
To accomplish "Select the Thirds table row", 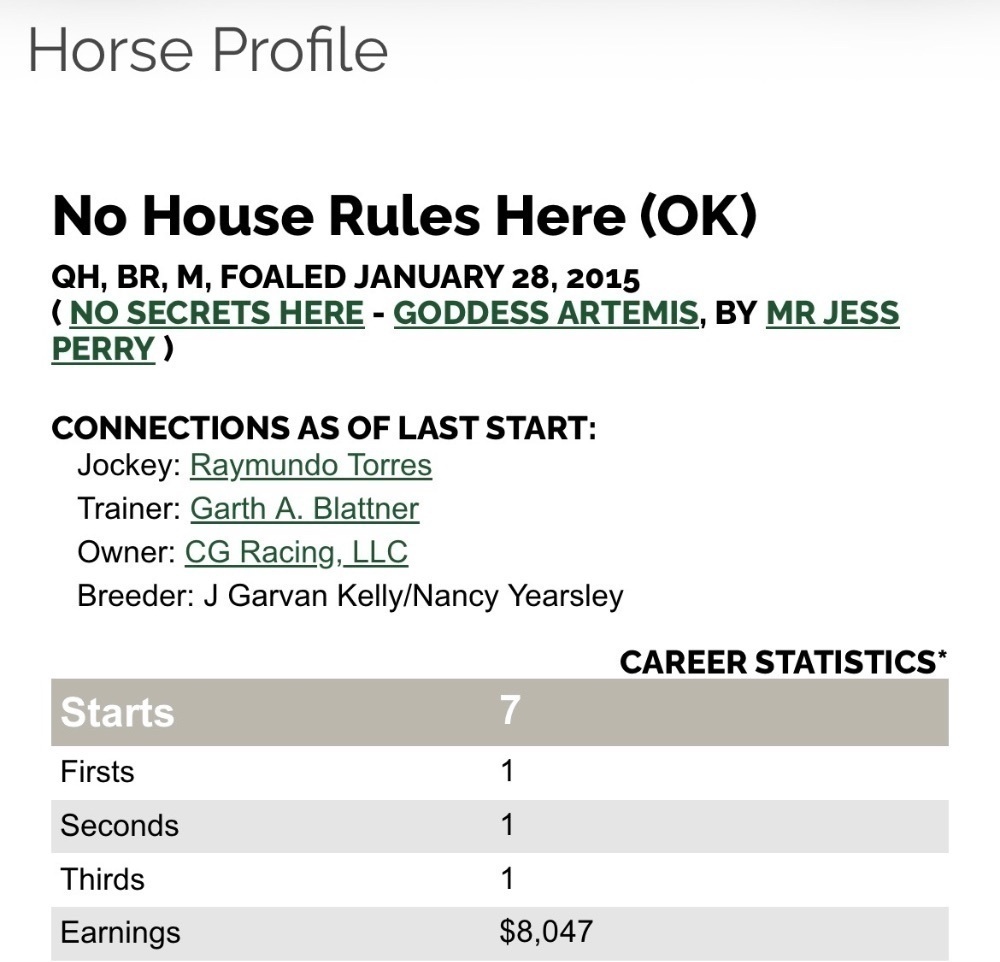I will tap(500, 879).
